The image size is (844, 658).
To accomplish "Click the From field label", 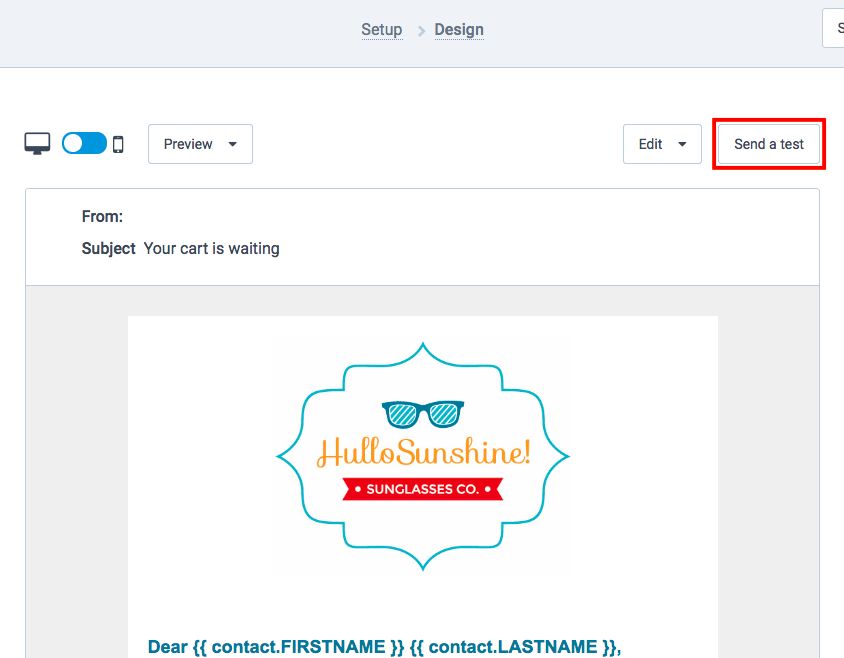I will pyautogui.click(x=102, y=216).
